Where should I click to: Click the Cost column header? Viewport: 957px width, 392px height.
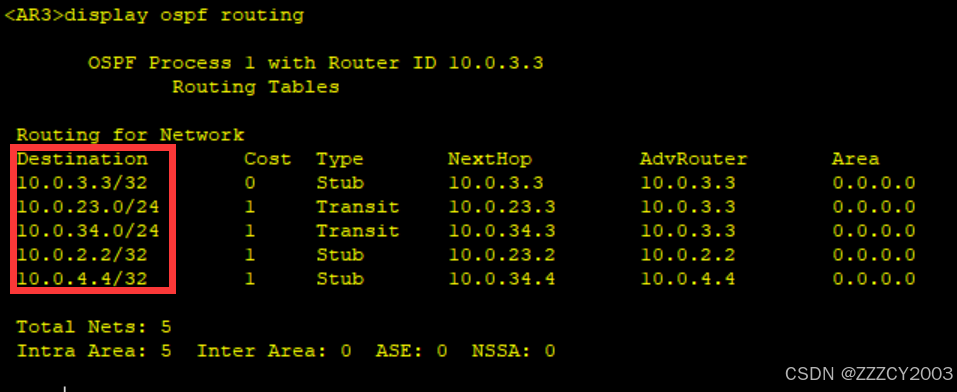pyautogui.click(x=267, y=159)
